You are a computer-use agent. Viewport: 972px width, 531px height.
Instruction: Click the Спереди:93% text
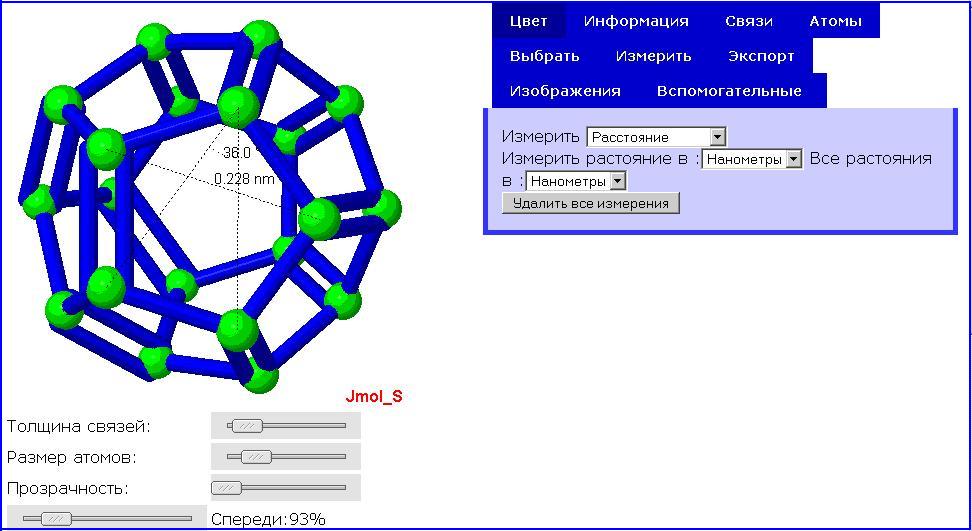coord(268,519)
